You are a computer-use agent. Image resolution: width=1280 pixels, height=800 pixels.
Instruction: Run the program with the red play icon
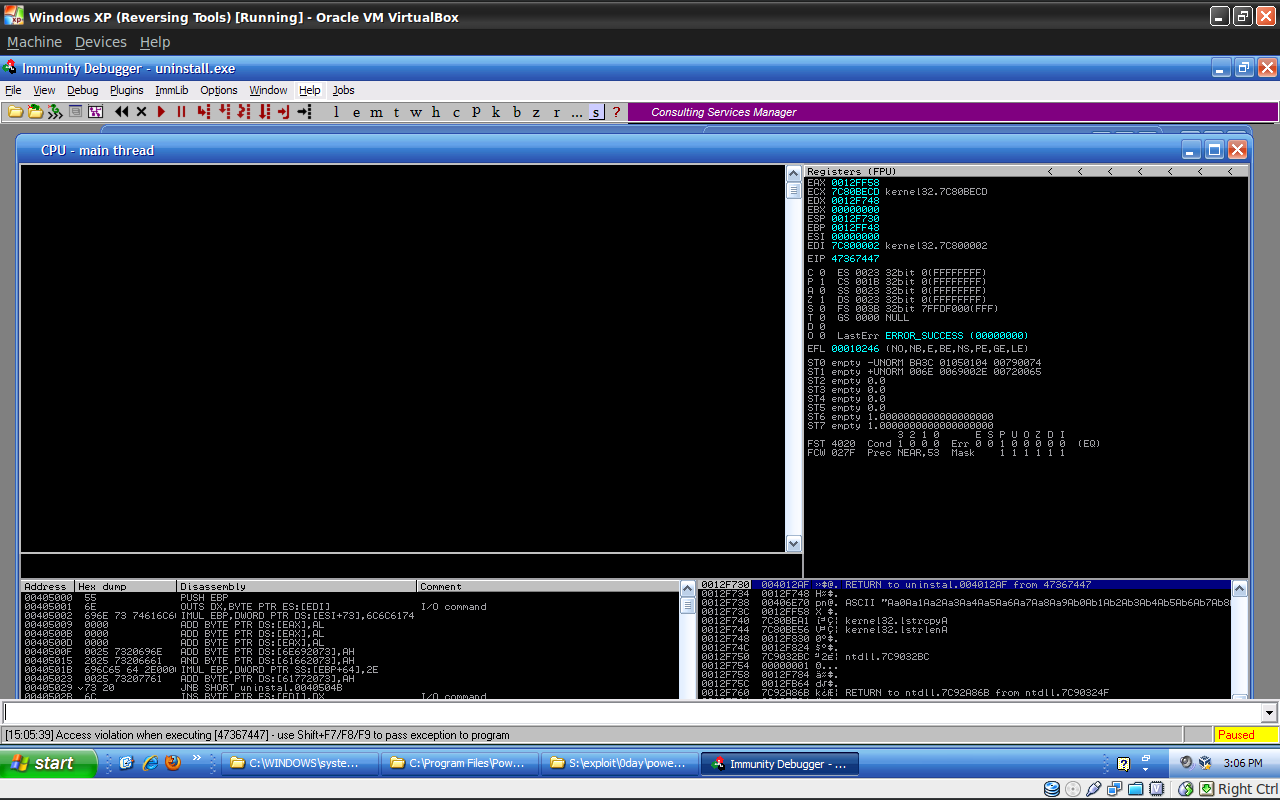click(x=161, y=112)
